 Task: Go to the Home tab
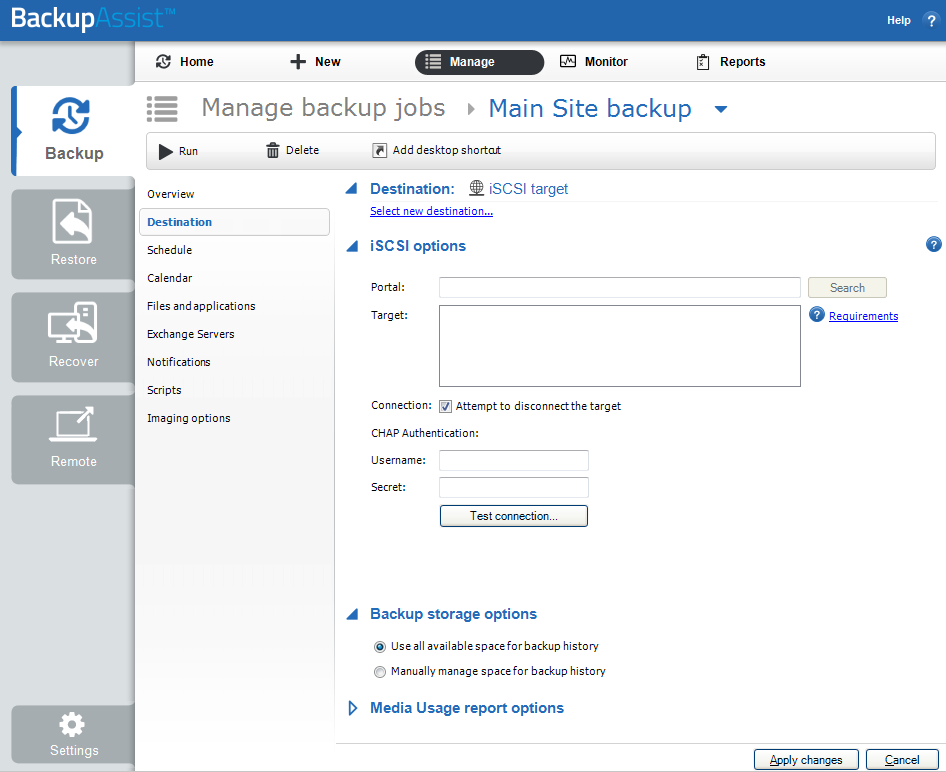tap(185, 62)
